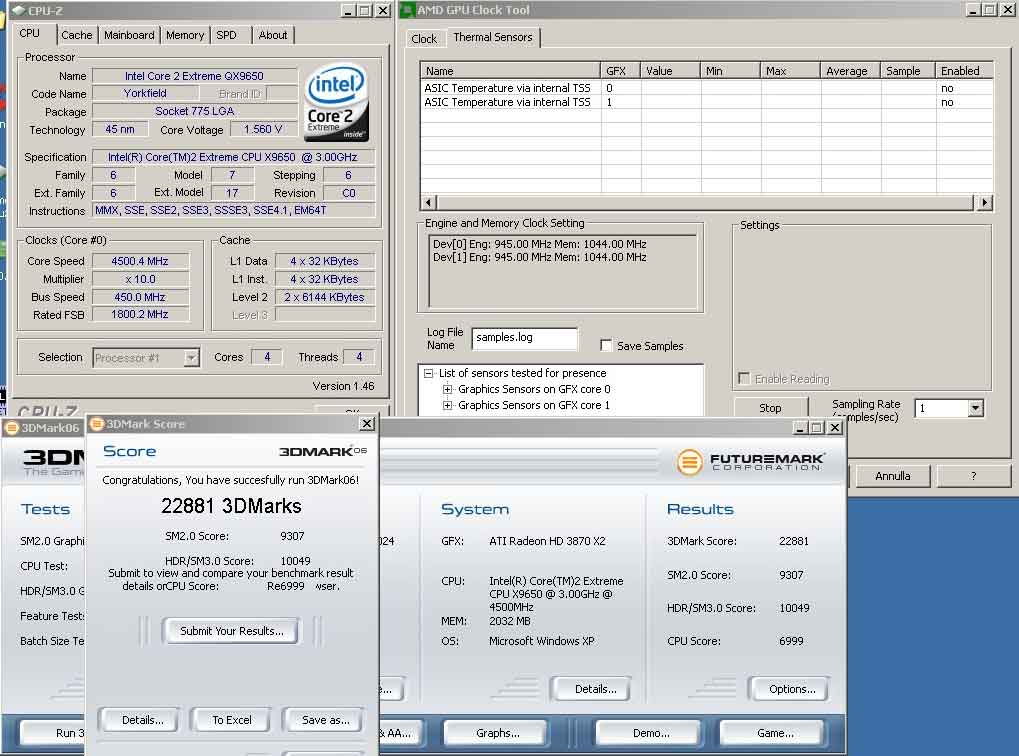Click the Graphs button

pyautogui.click(x=497, y=733)
